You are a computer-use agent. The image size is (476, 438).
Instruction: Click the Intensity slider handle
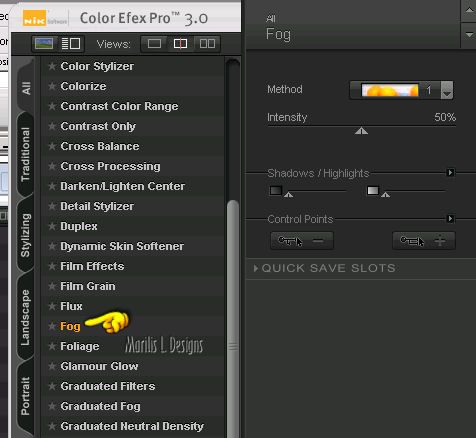coord(361,131)
